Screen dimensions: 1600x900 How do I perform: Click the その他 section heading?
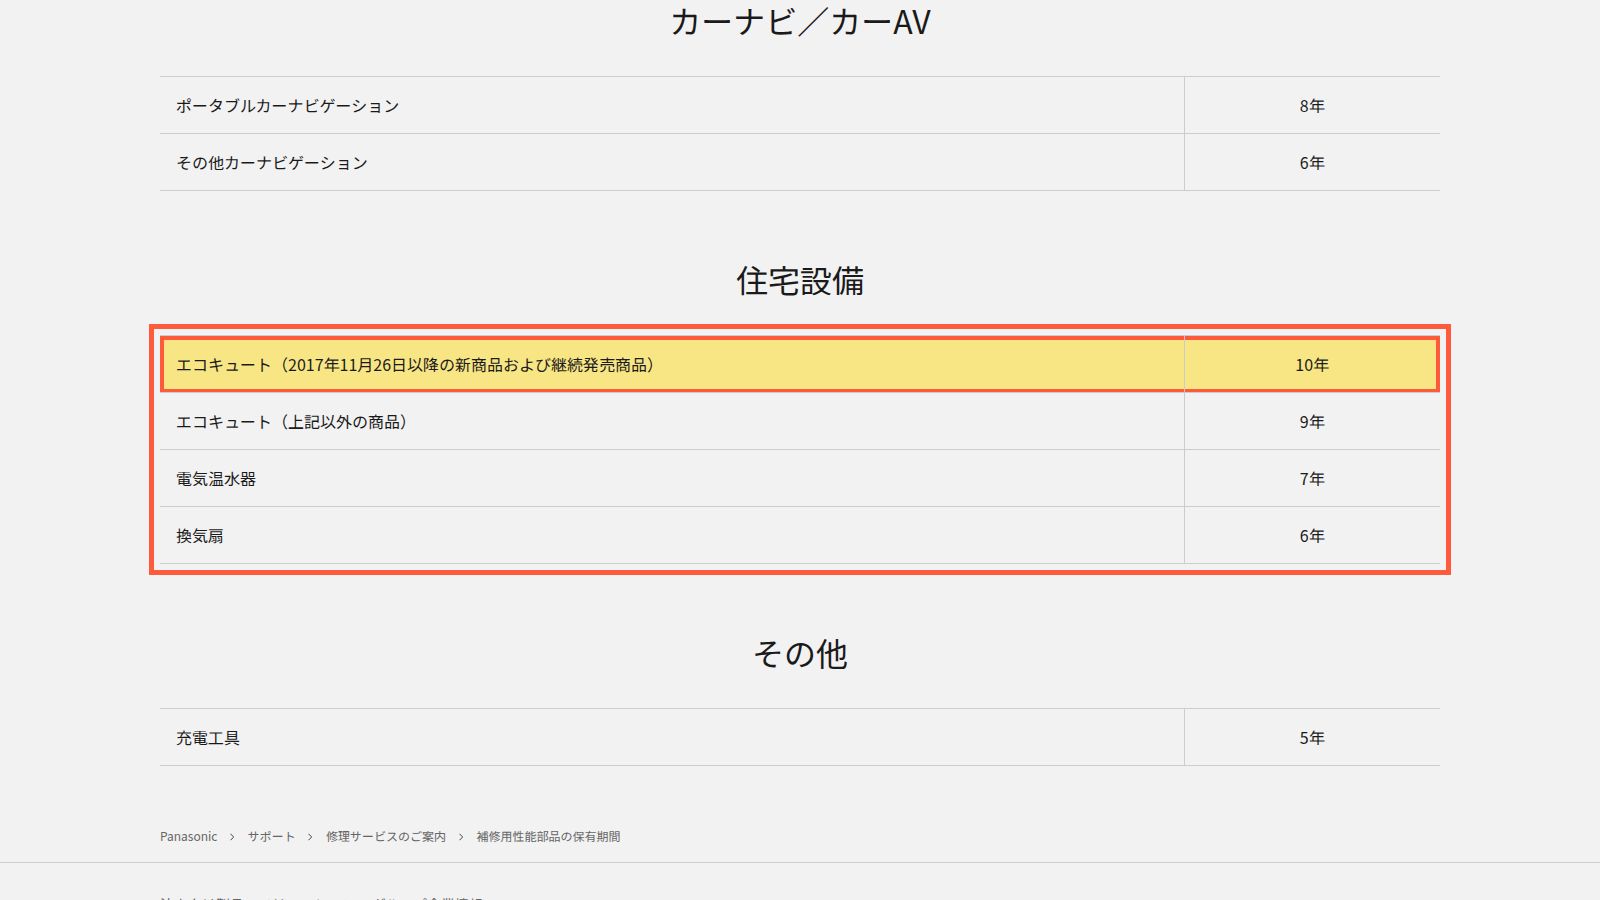pos(800,654)
